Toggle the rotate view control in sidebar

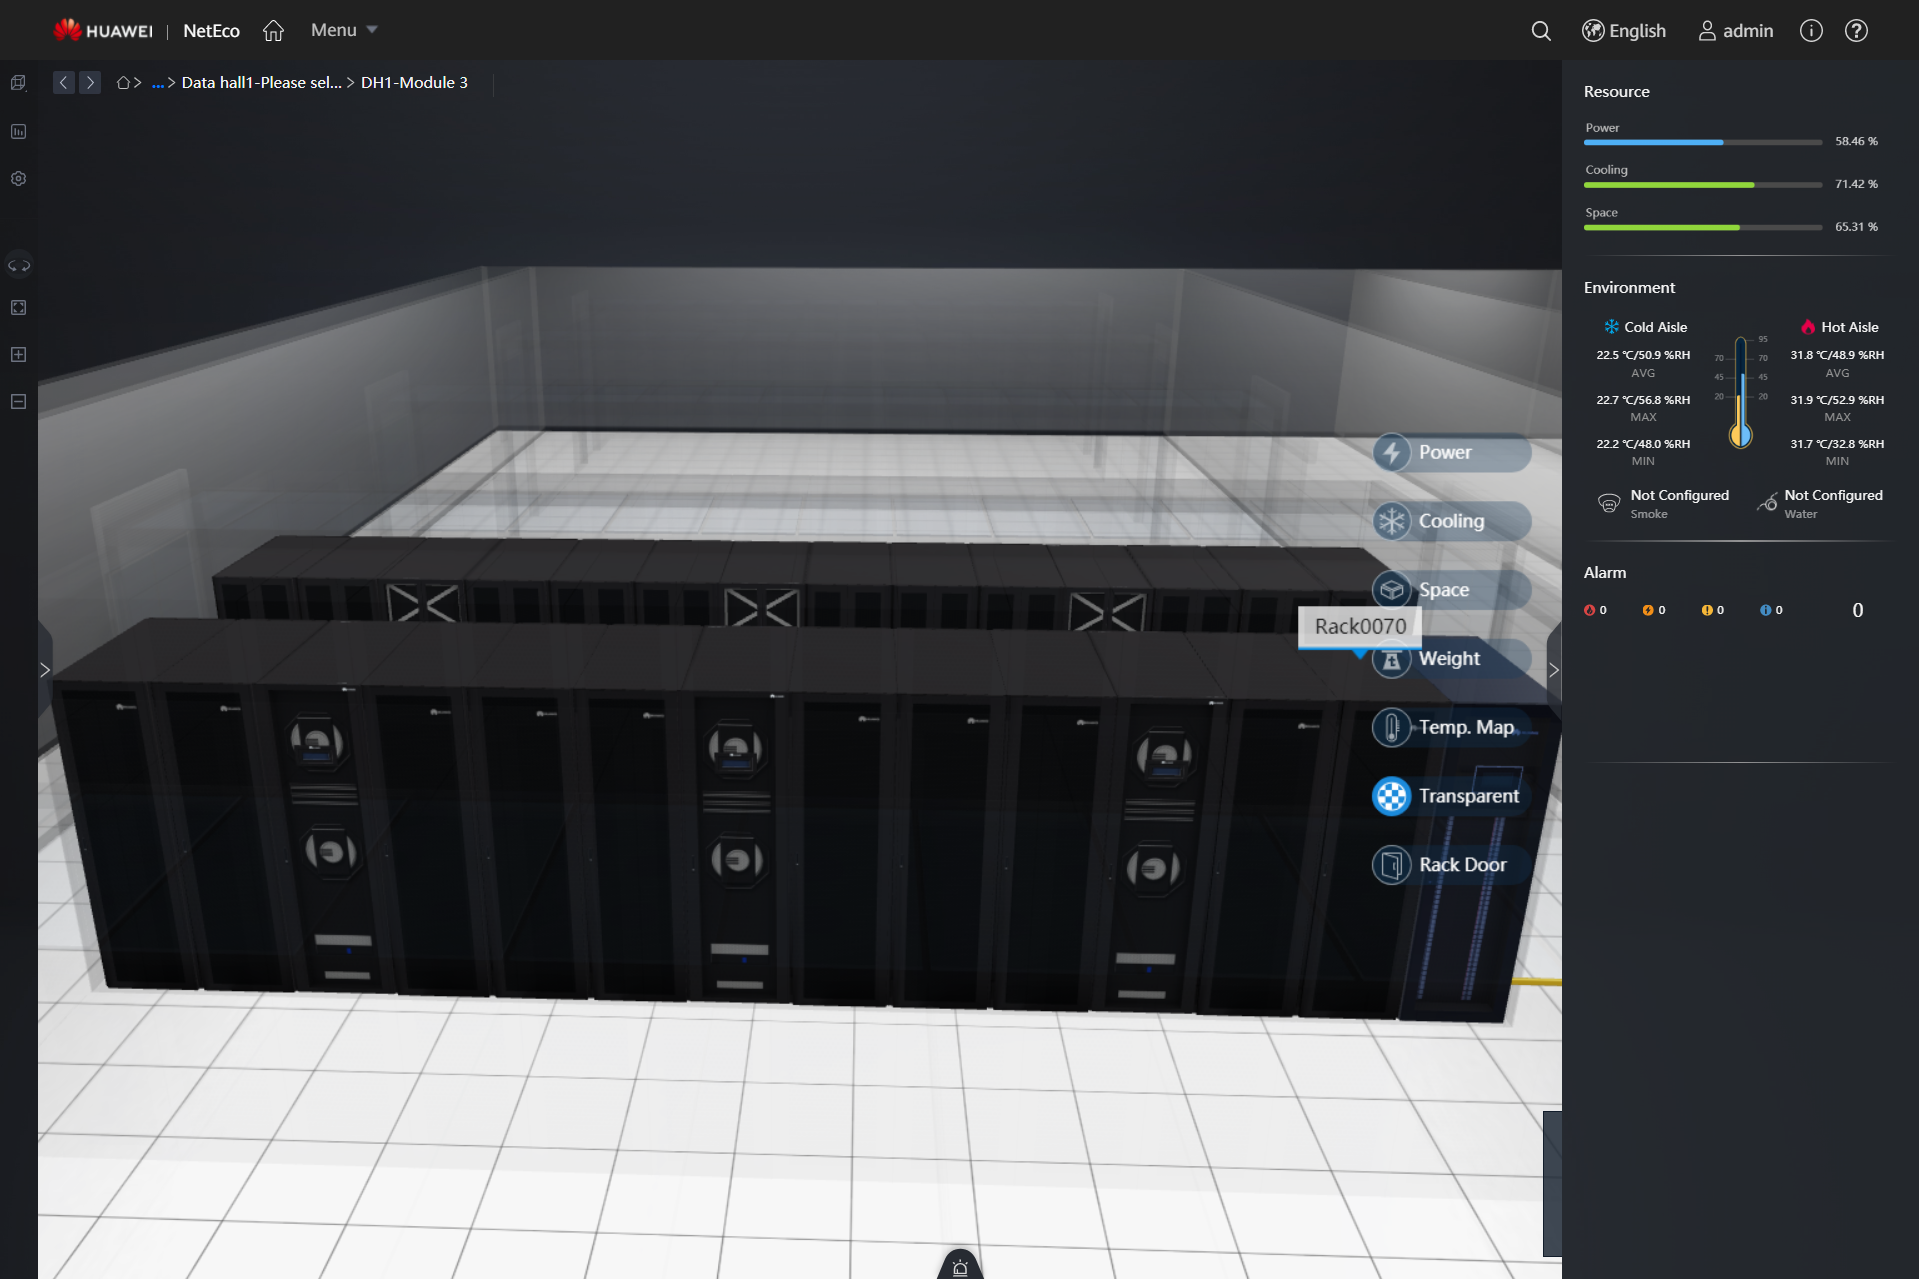(18, 264)
